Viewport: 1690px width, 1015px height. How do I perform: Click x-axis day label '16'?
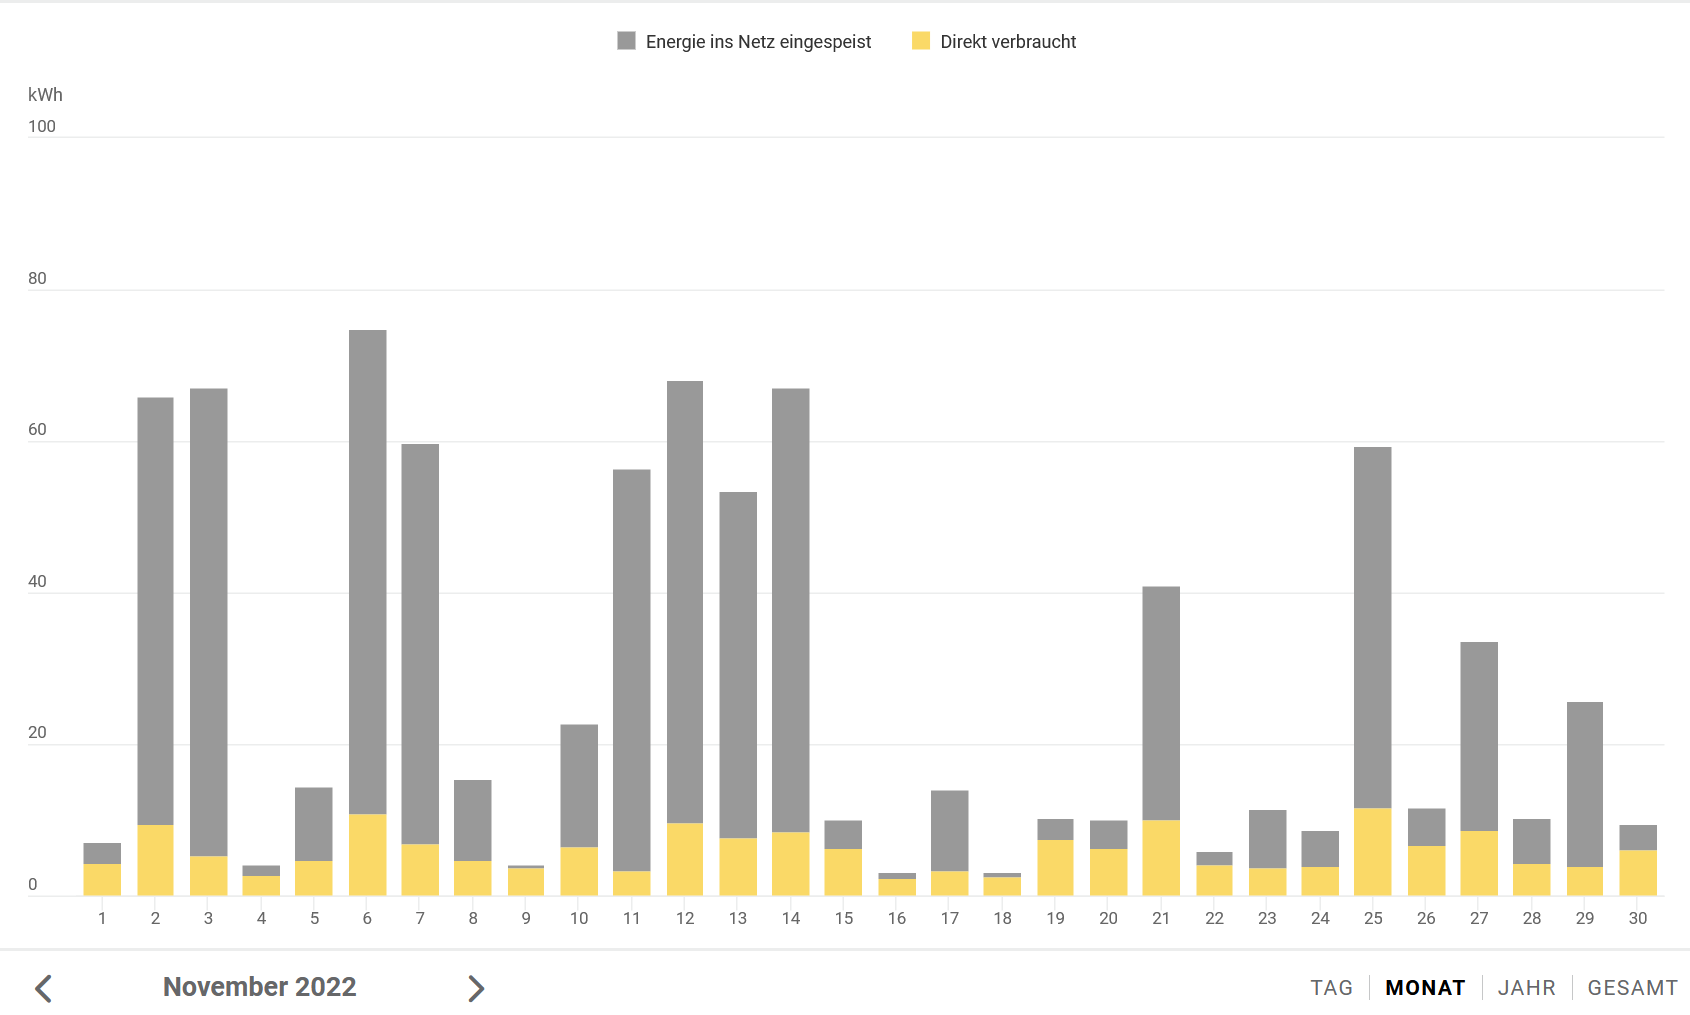[897, 918]
